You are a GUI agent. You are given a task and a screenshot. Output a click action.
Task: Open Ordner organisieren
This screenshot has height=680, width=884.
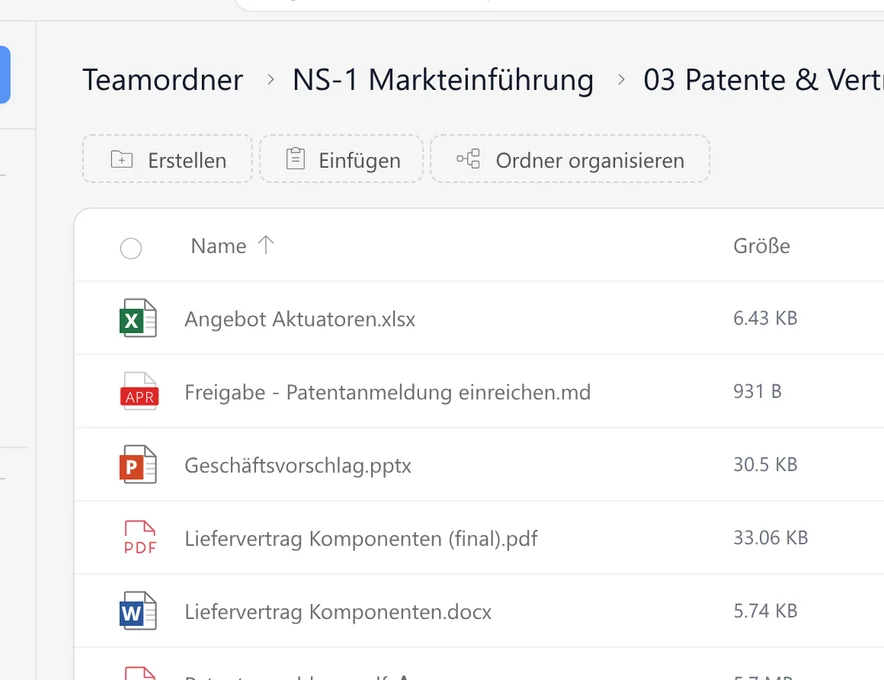(x=570, y=159)
